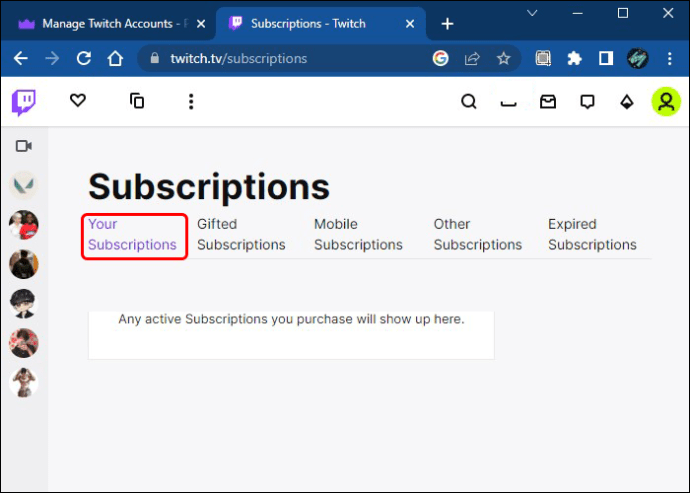The height and width of the screenshot is (493, 690).
Task: Open Following via the heart icon
Action: click(x=78, y=101)
